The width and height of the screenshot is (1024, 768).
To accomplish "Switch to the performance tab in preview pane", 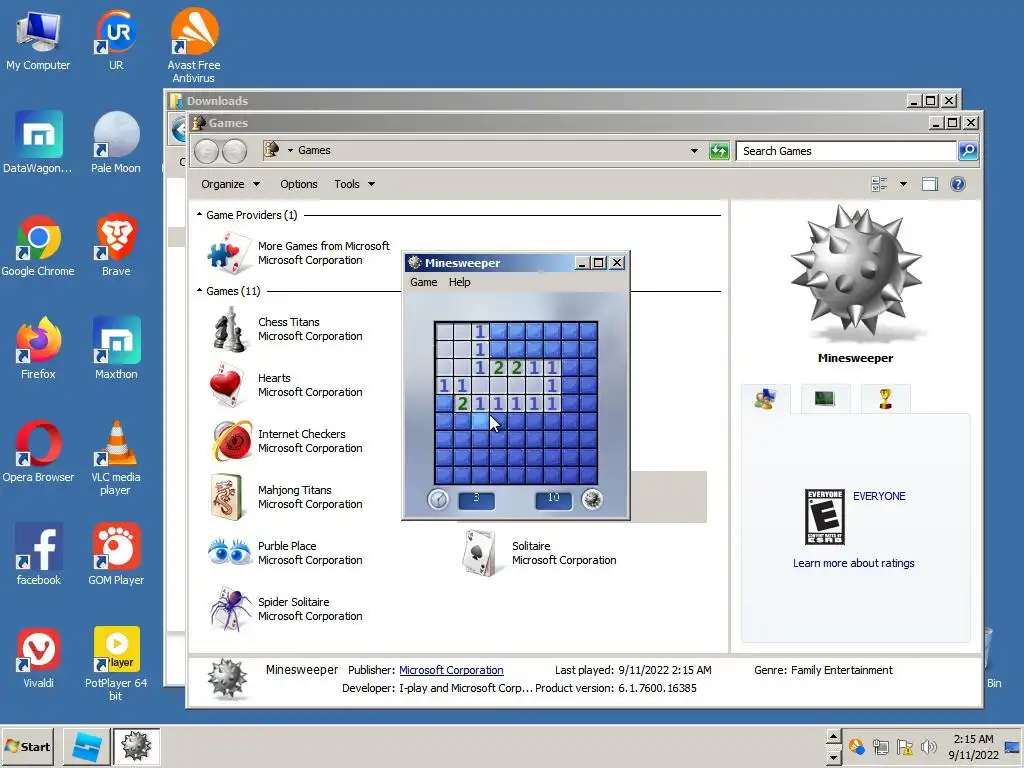I will click(x=825, y=398).
